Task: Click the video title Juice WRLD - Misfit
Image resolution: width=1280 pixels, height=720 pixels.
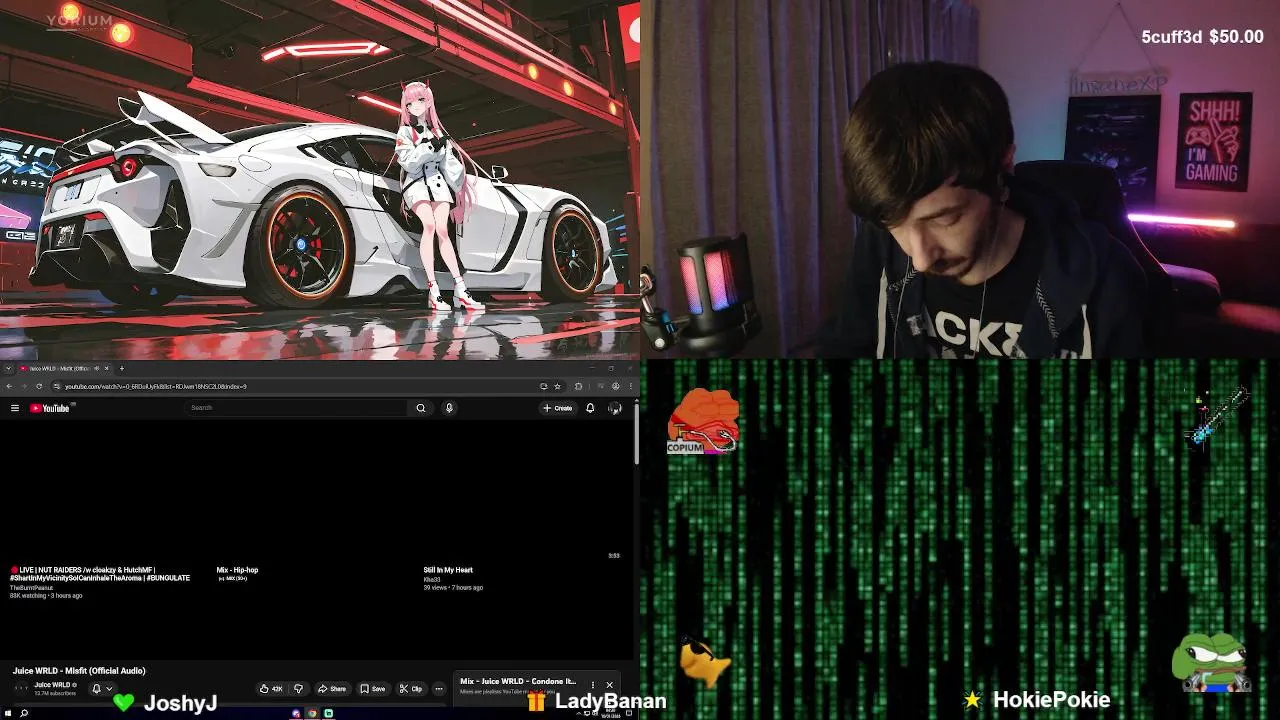Action: [79, 671]
